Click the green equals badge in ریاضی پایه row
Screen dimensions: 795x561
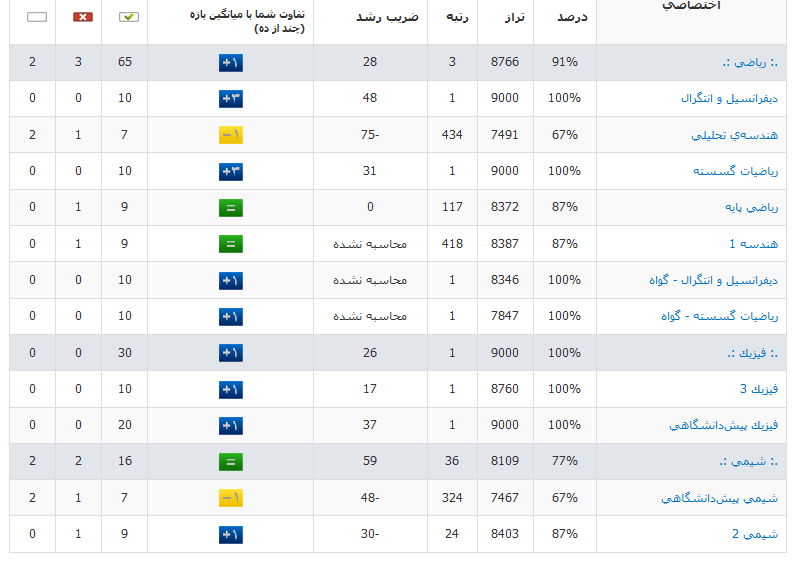click(231, 207)
